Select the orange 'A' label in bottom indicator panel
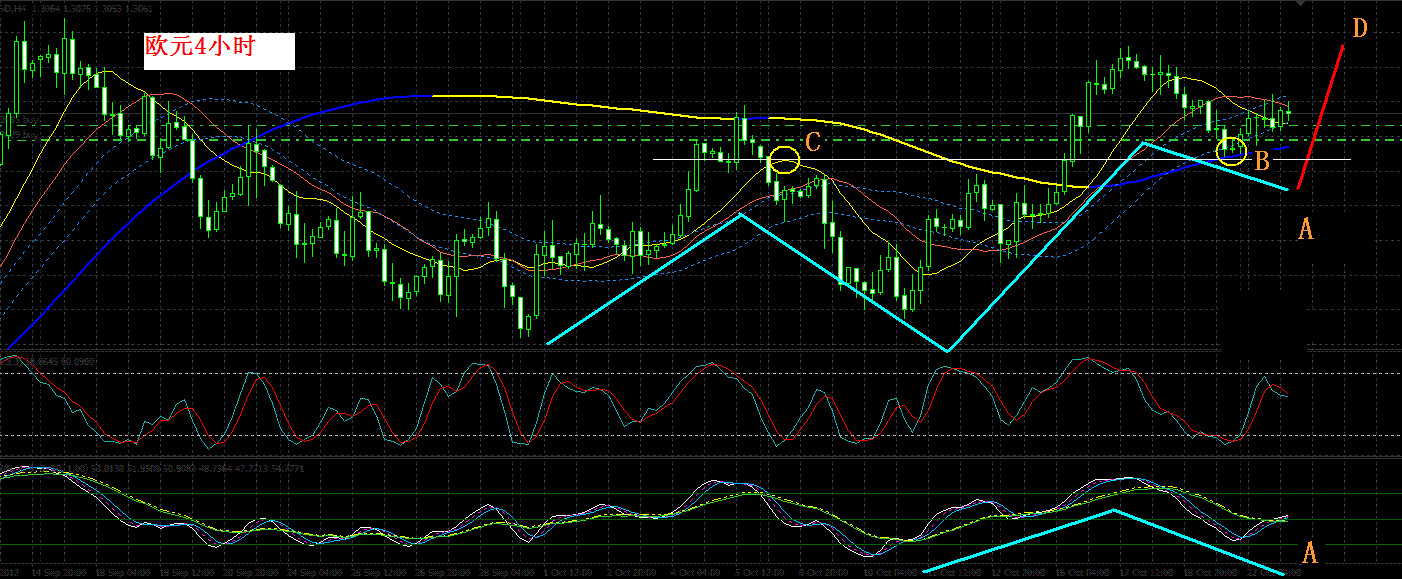The width and height of the screenshot is (1402, 579). (1310, 551)
